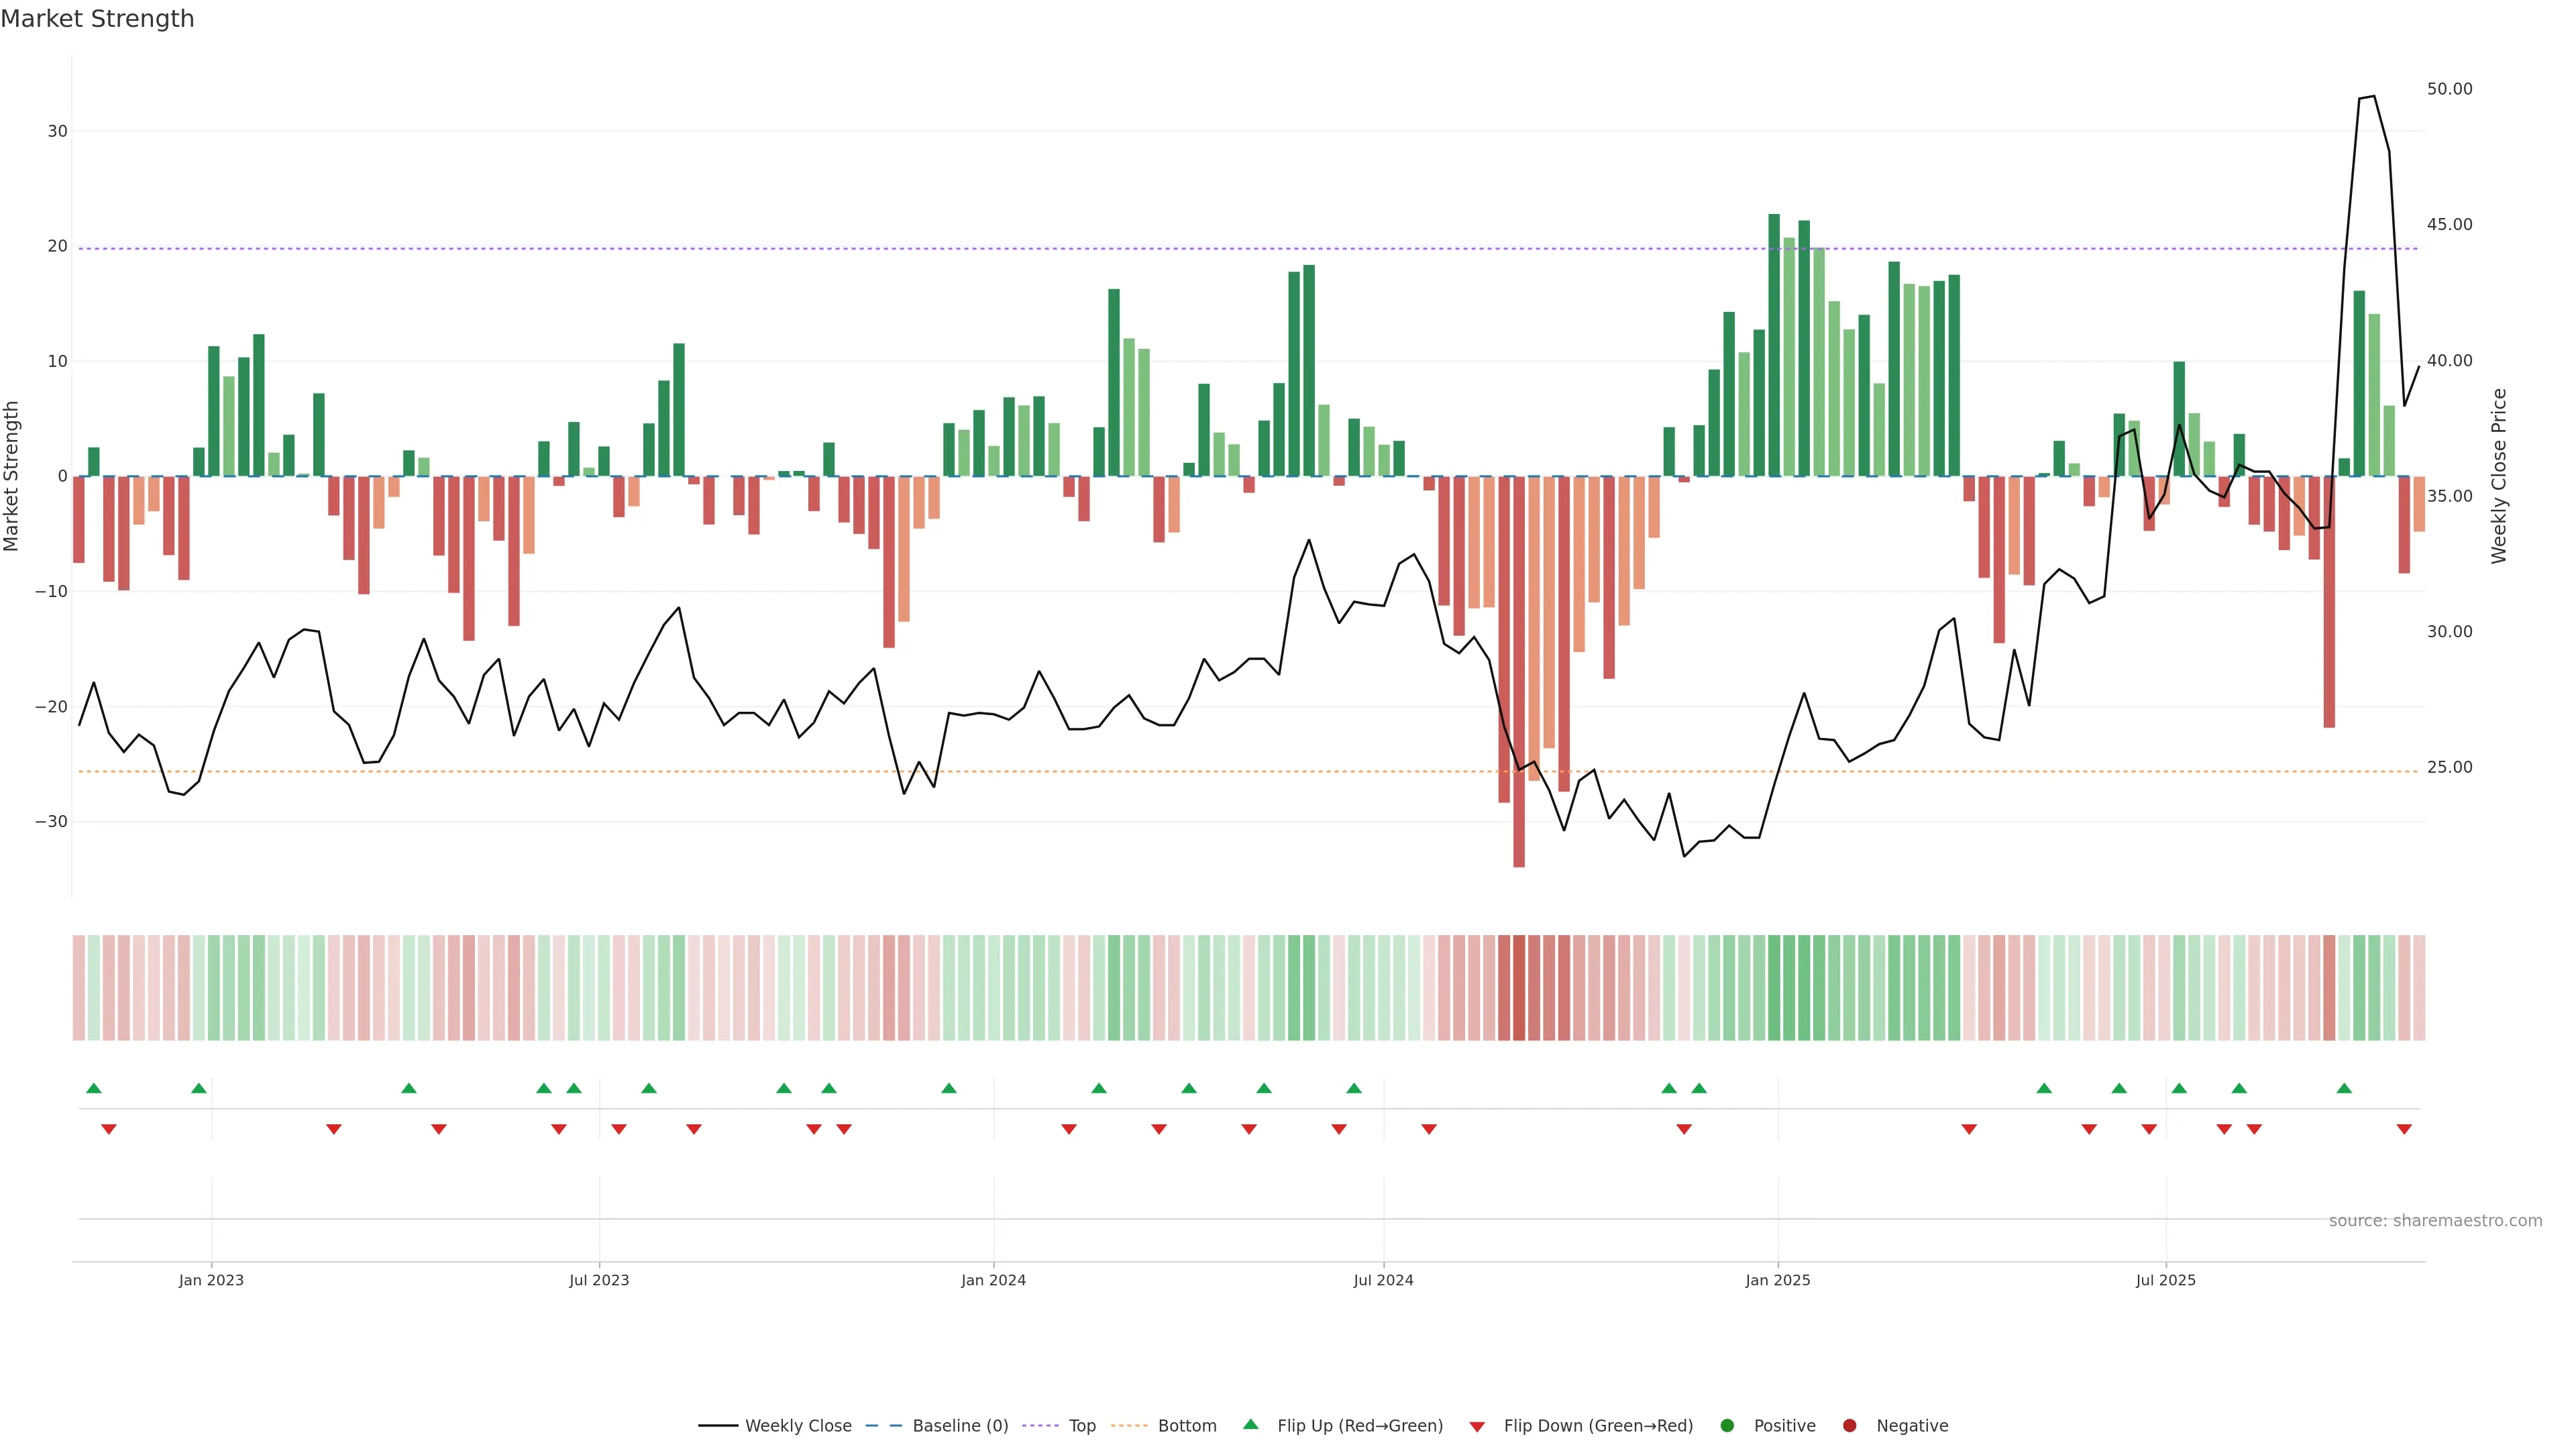Select the leftmost red flip-down triangle marker
The image size is (2576, 1449).
pyautogui.click(x=109, y=1129)
